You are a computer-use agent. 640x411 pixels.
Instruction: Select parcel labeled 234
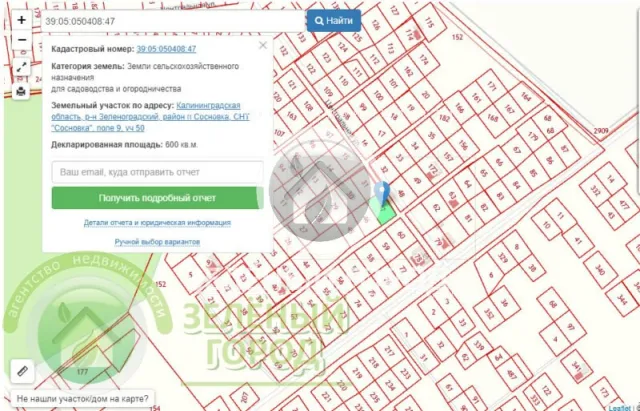pyautogui.click(x=390, y=385)
